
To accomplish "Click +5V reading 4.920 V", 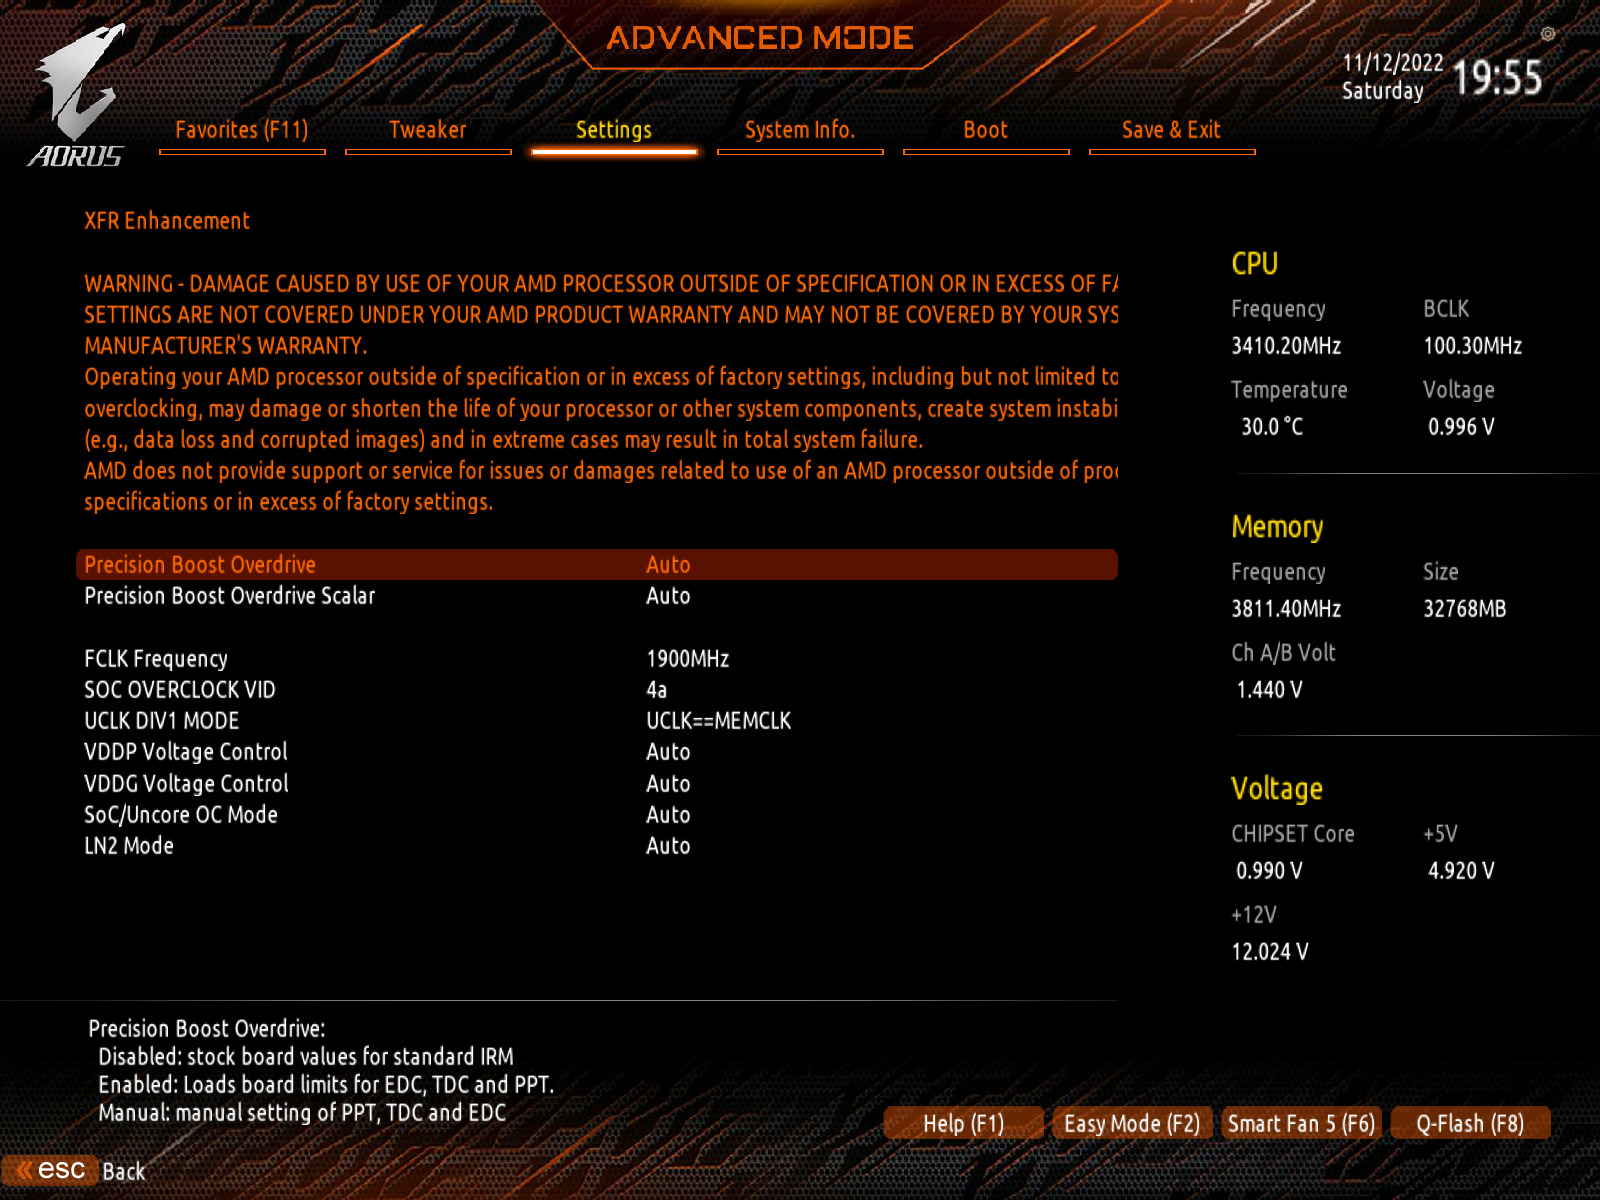I will point(1461,871).
